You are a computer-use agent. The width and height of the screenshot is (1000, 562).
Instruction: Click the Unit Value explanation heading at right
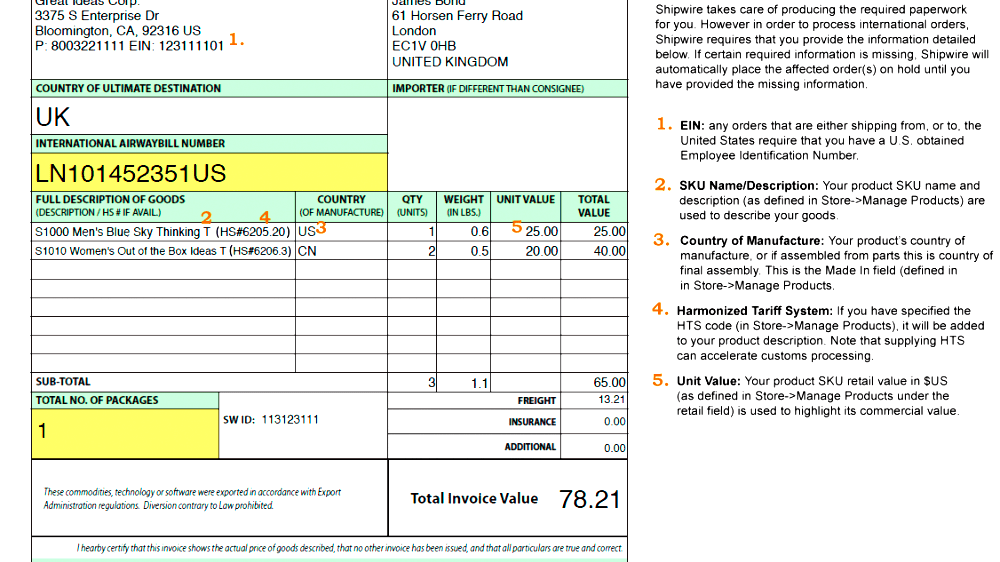pyautogui.click(x=709, y=381)
